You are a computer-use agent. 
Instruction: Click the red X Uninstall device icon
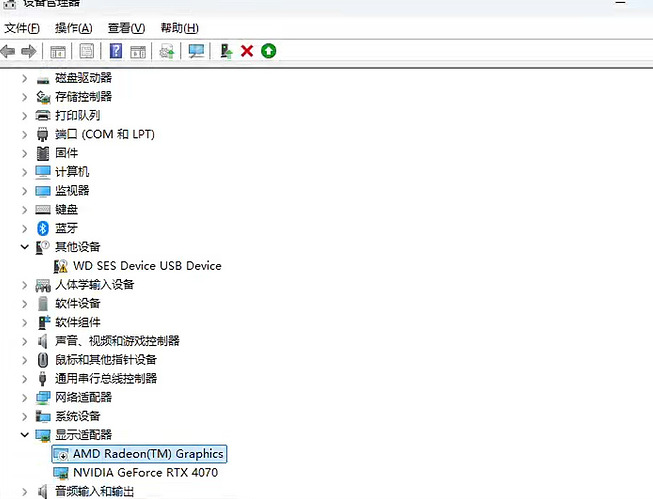pyautogui.click(x=247, y=51)
